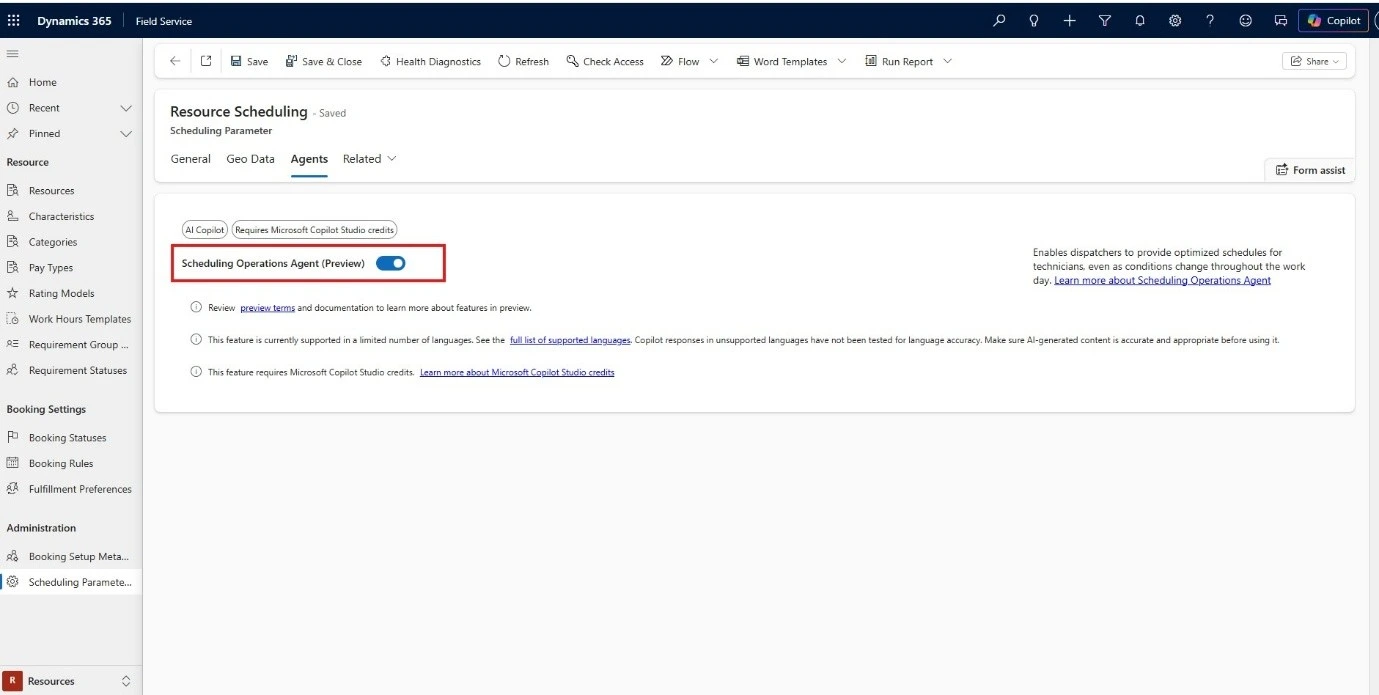Open the feedback smiley icon
1379x695 pixels.
pyautogui.click(x=1245, y=20)
